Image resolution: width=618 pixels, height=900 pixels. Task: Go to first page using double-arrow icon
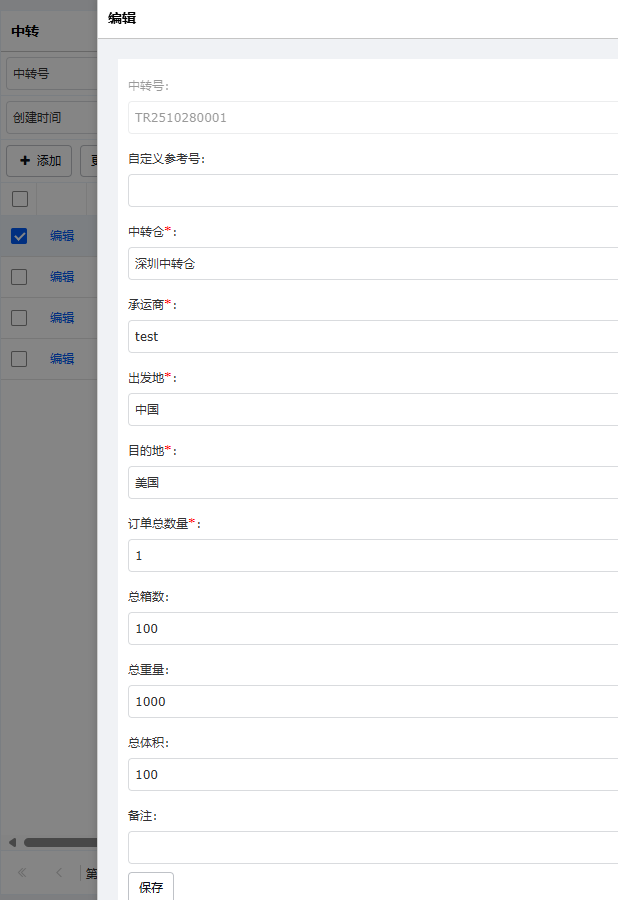pos(22,873)
